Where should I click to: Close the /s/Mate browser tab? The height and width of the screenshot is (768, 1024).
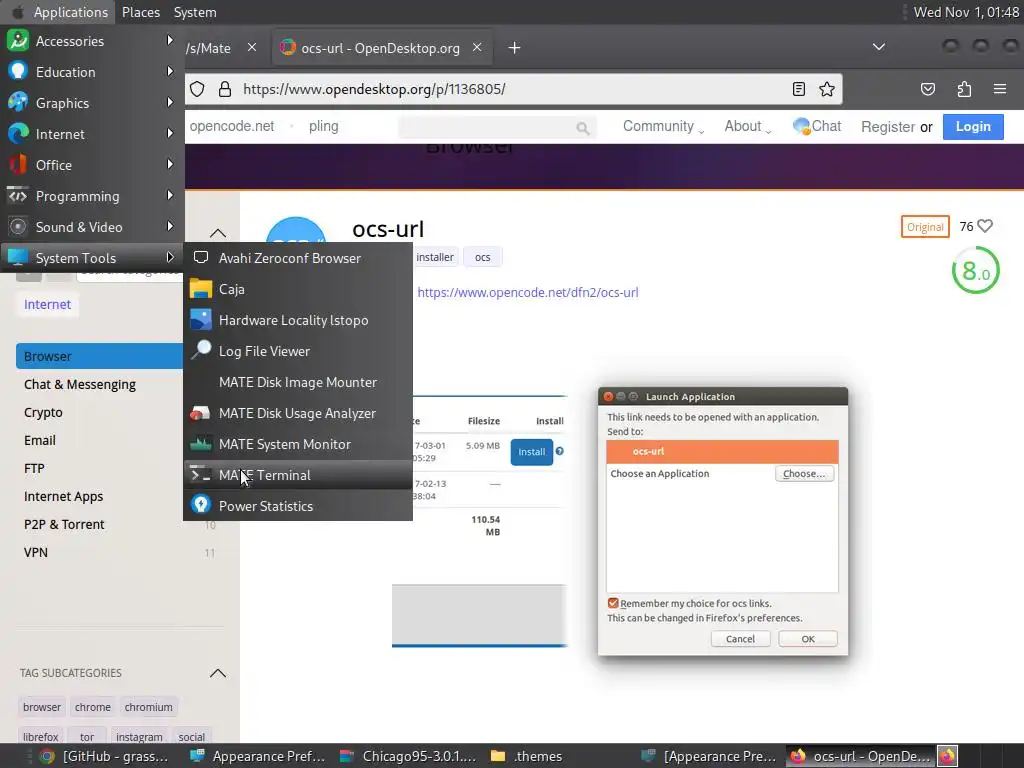pos(251,48)
